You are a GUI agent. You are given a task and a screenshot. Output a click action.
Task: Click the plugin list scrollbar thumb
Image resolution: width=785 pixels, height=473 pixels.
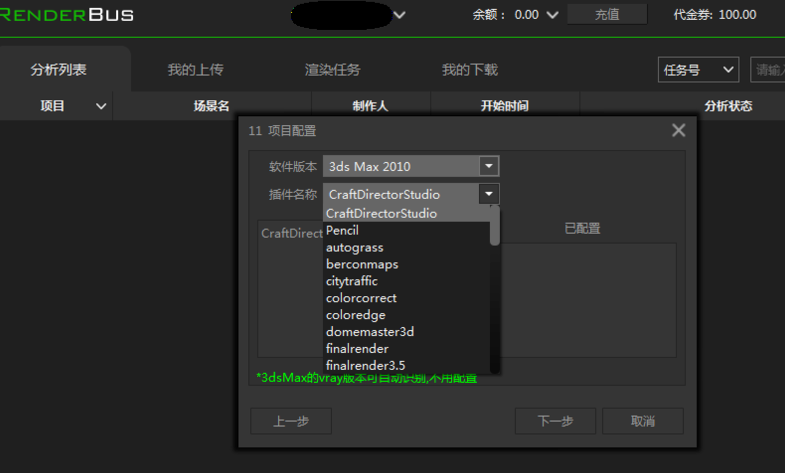click(x=495, y=226)
